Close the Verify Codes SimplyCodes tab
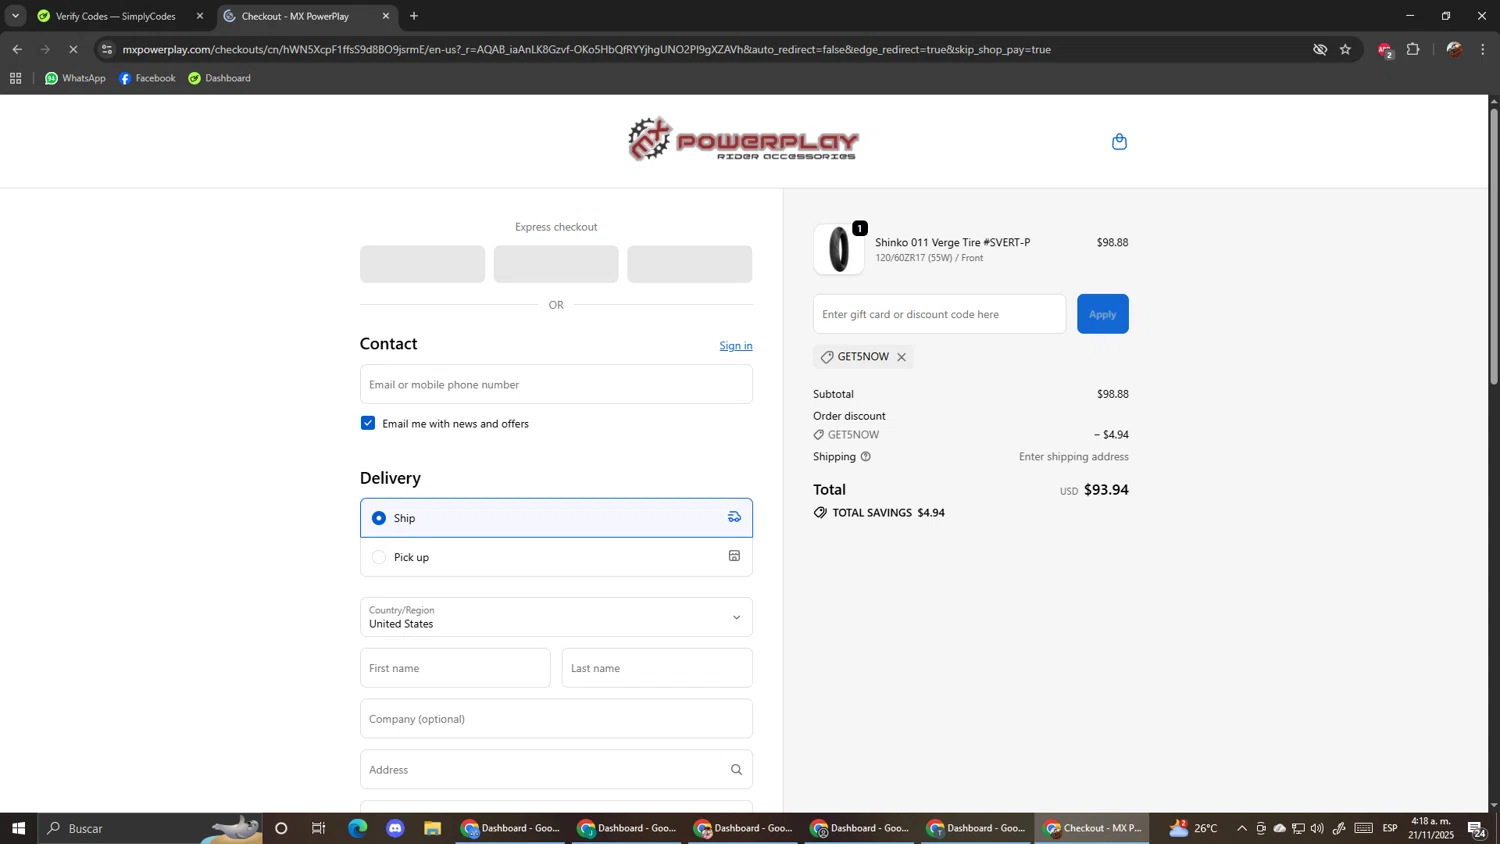1500x844 pixels. point(199,16)
